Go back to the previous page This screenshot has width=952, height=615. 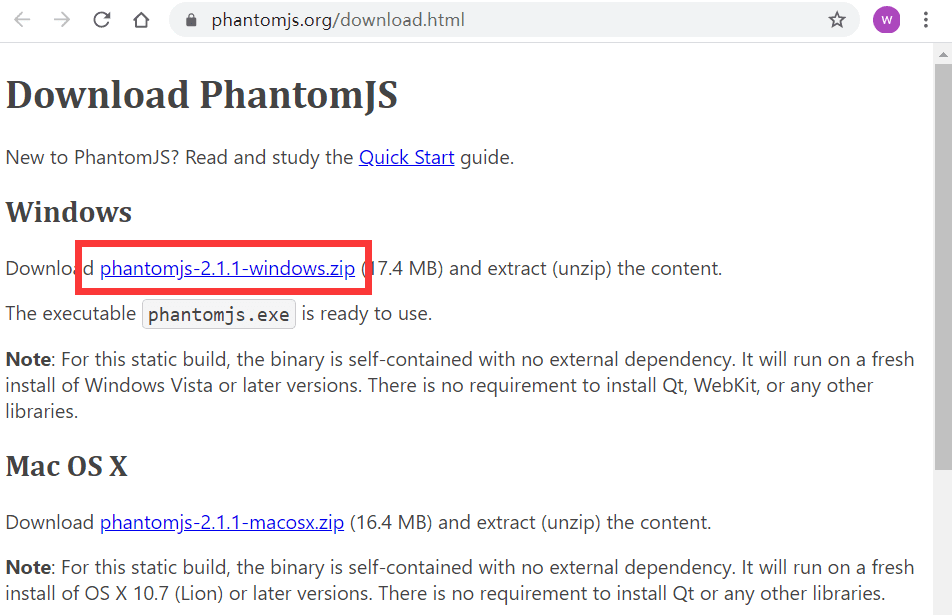point(22,20)
